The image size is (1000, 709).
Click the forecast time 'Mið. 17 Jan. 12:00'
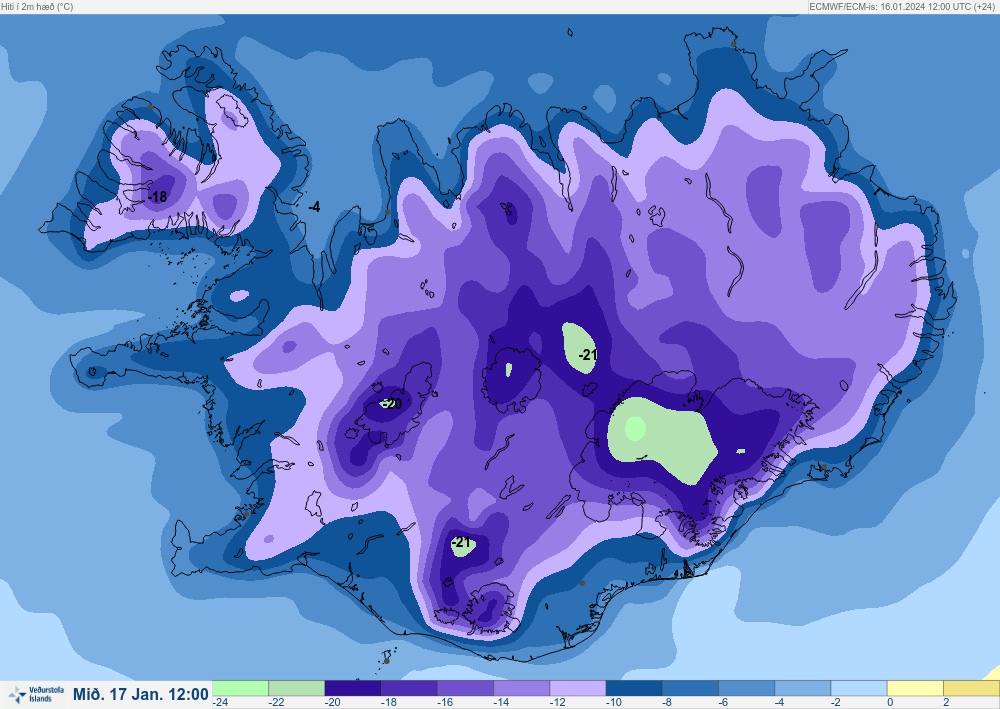click(140, 694)
